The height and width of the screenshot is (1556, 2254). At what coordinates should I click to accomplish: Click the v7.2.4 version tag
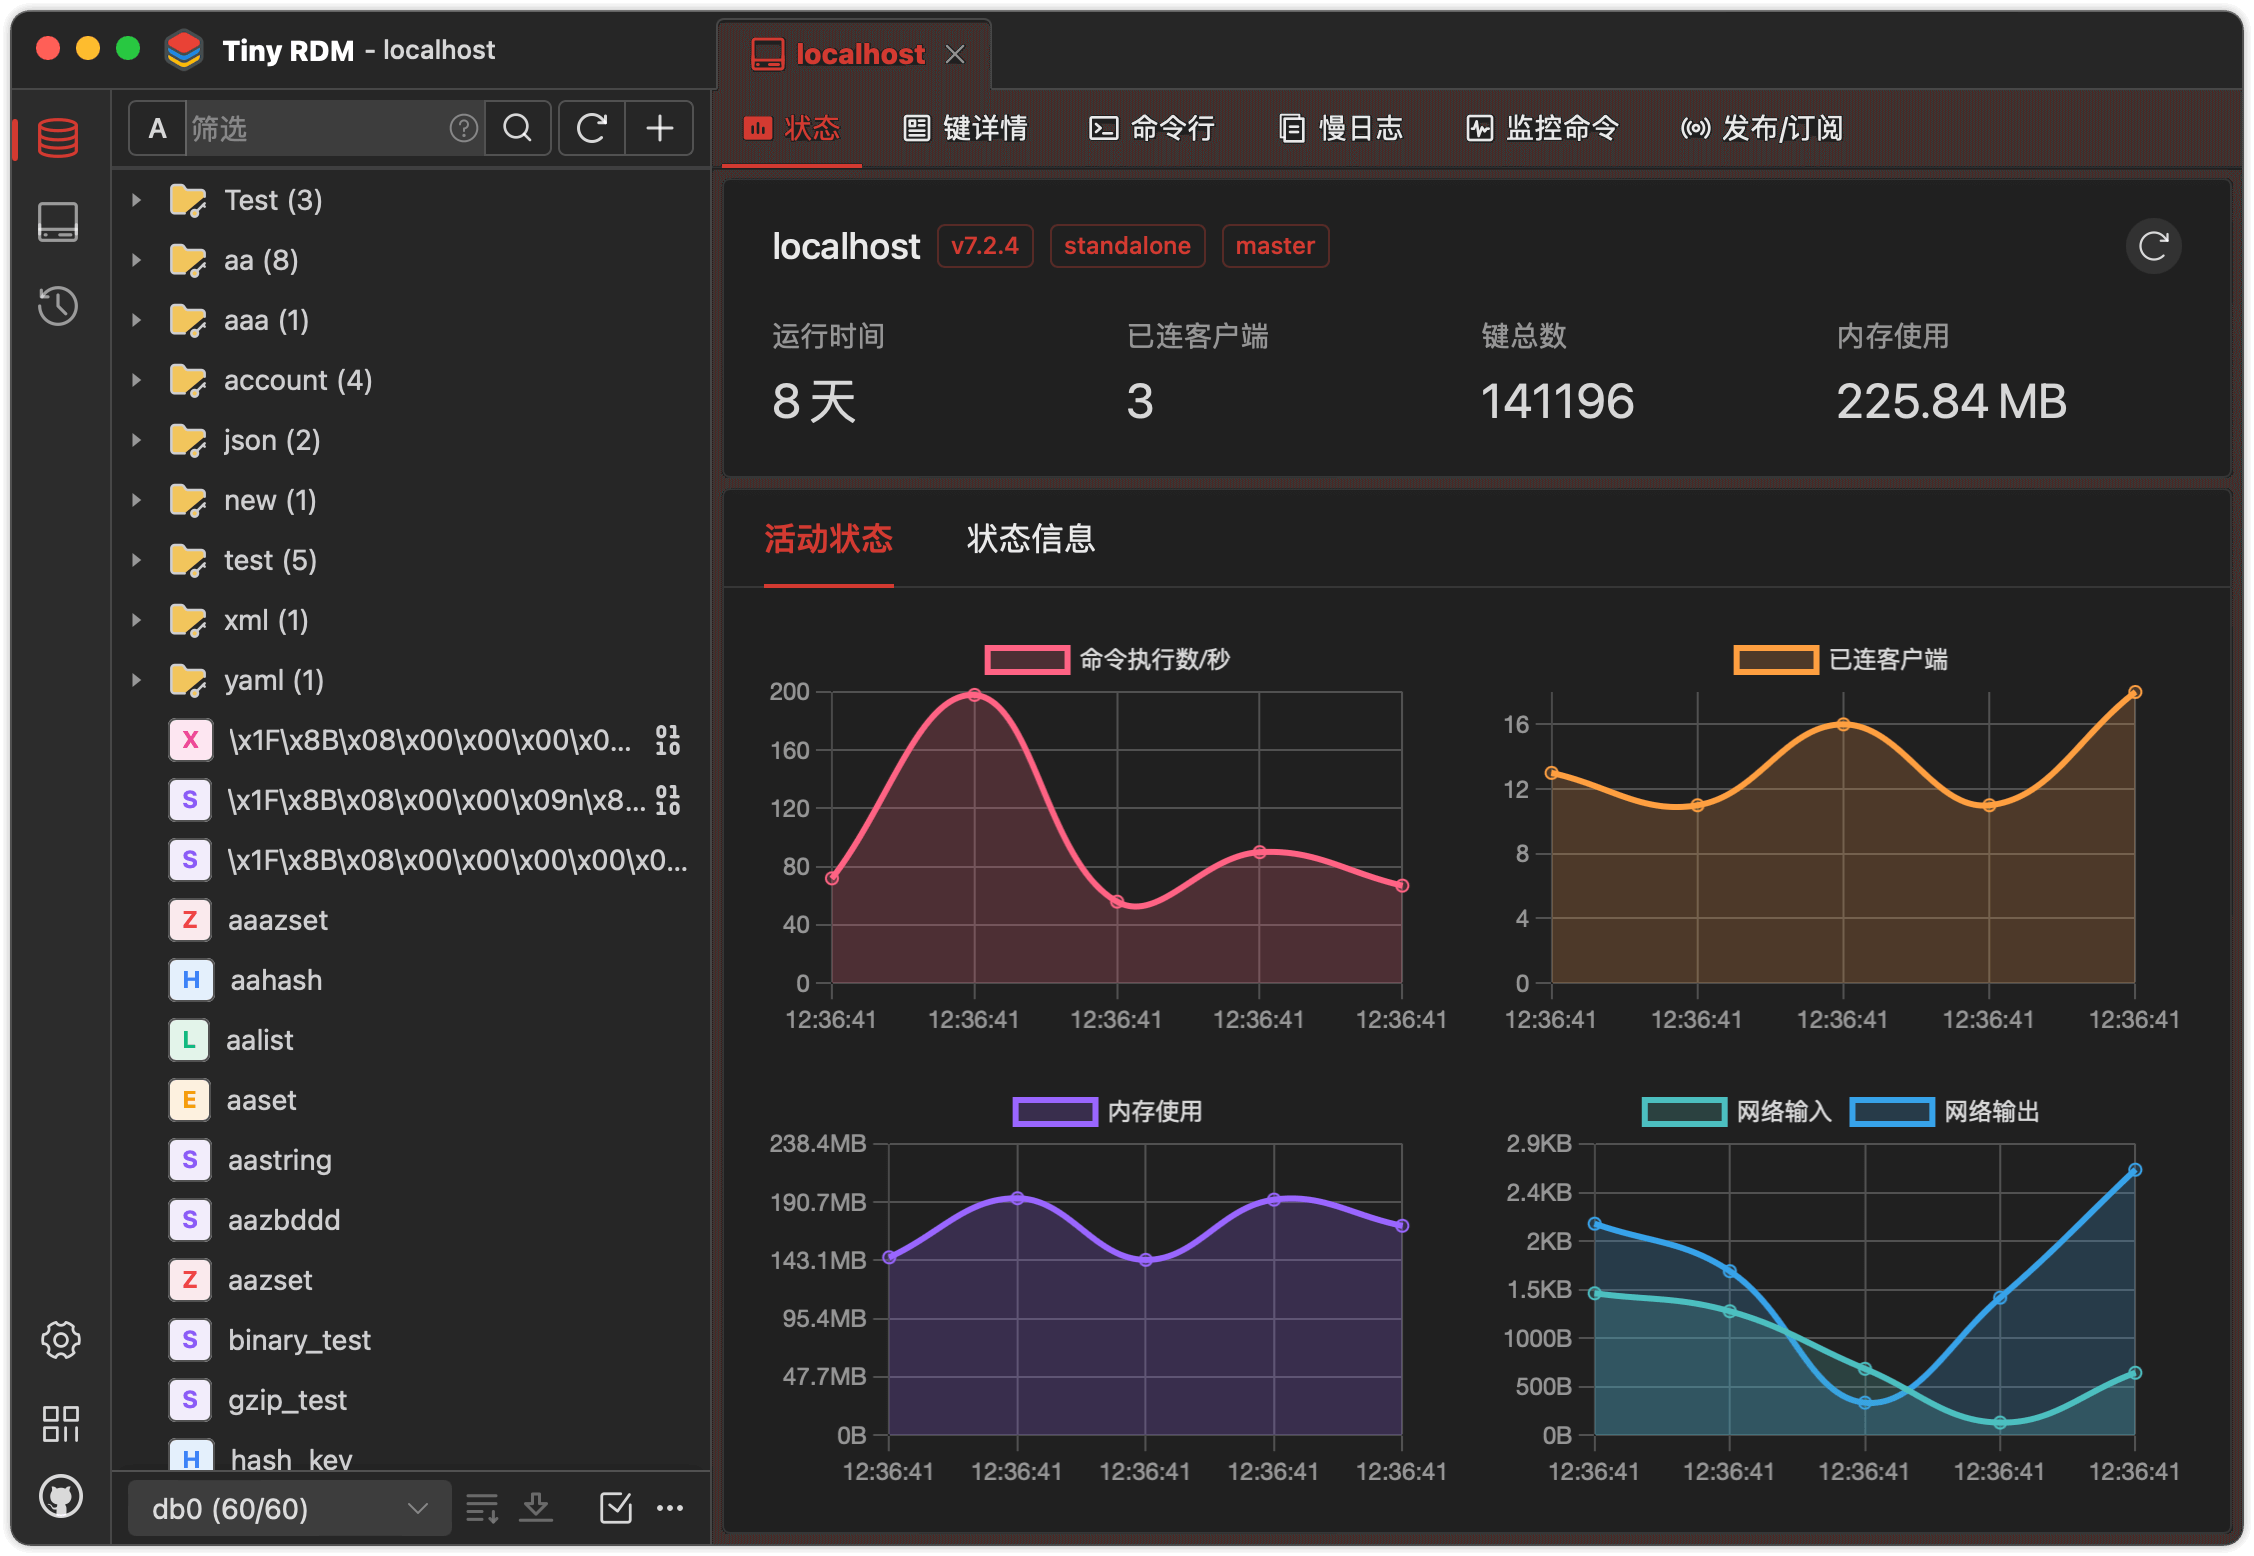tap(984, 246)
